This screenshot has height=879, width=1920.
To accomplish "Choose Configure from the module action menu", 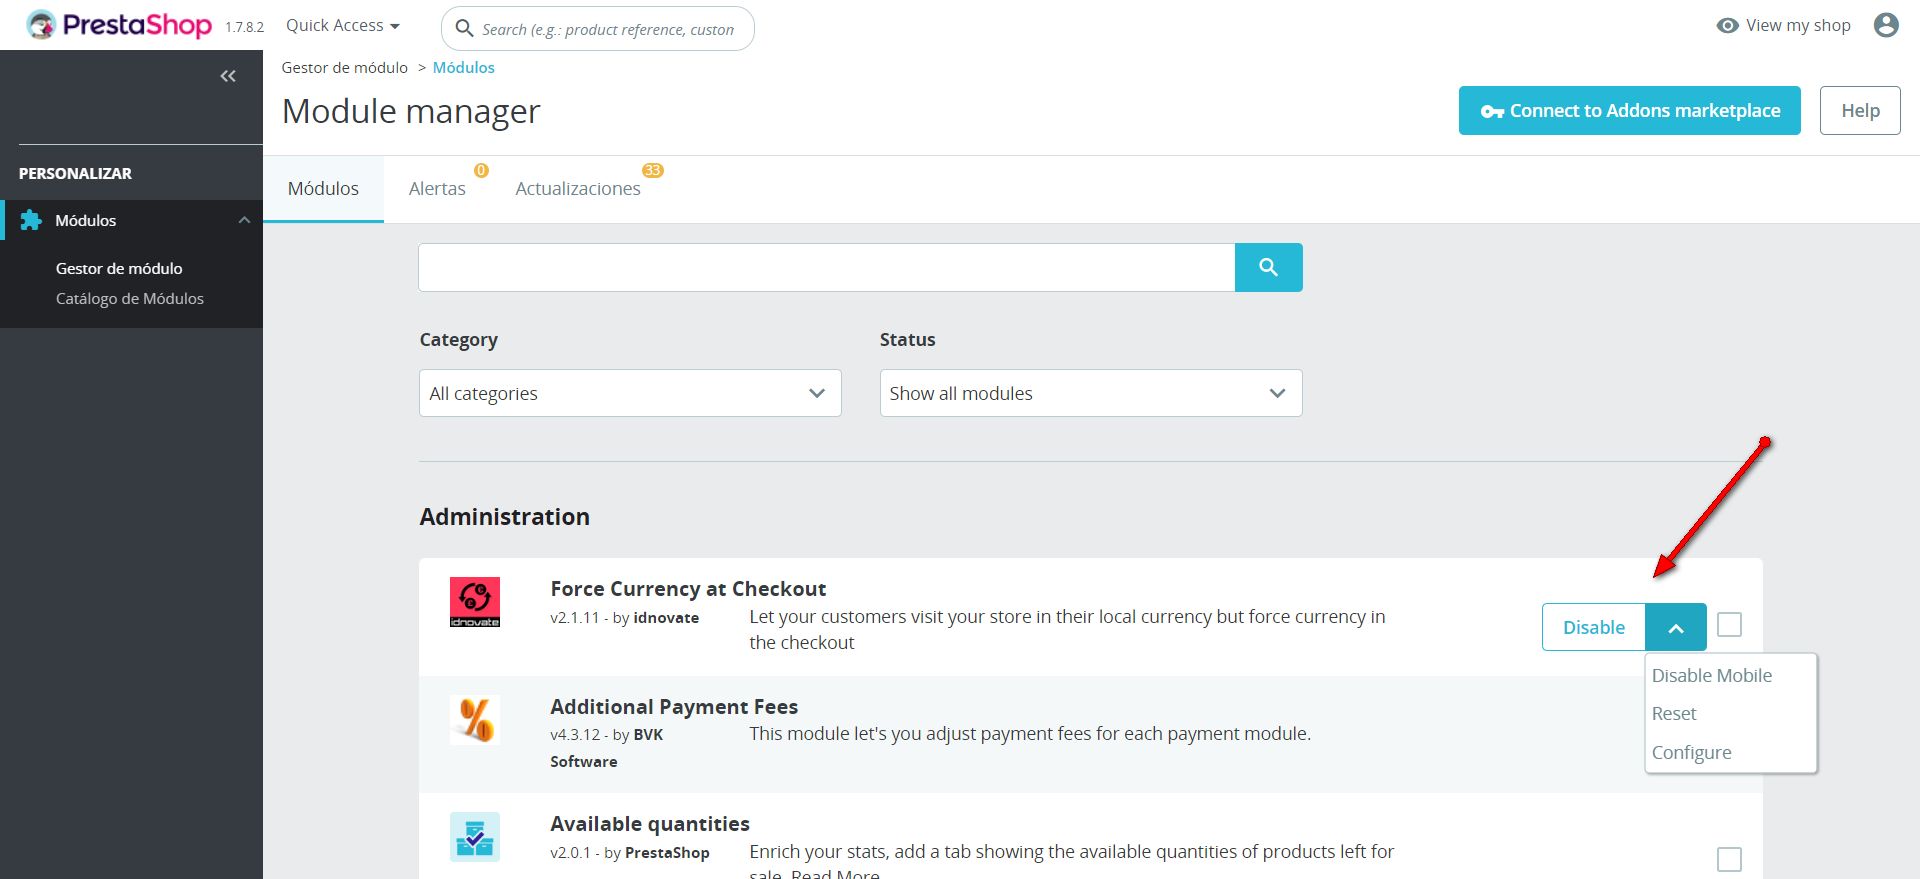I will click(1691, 752).
